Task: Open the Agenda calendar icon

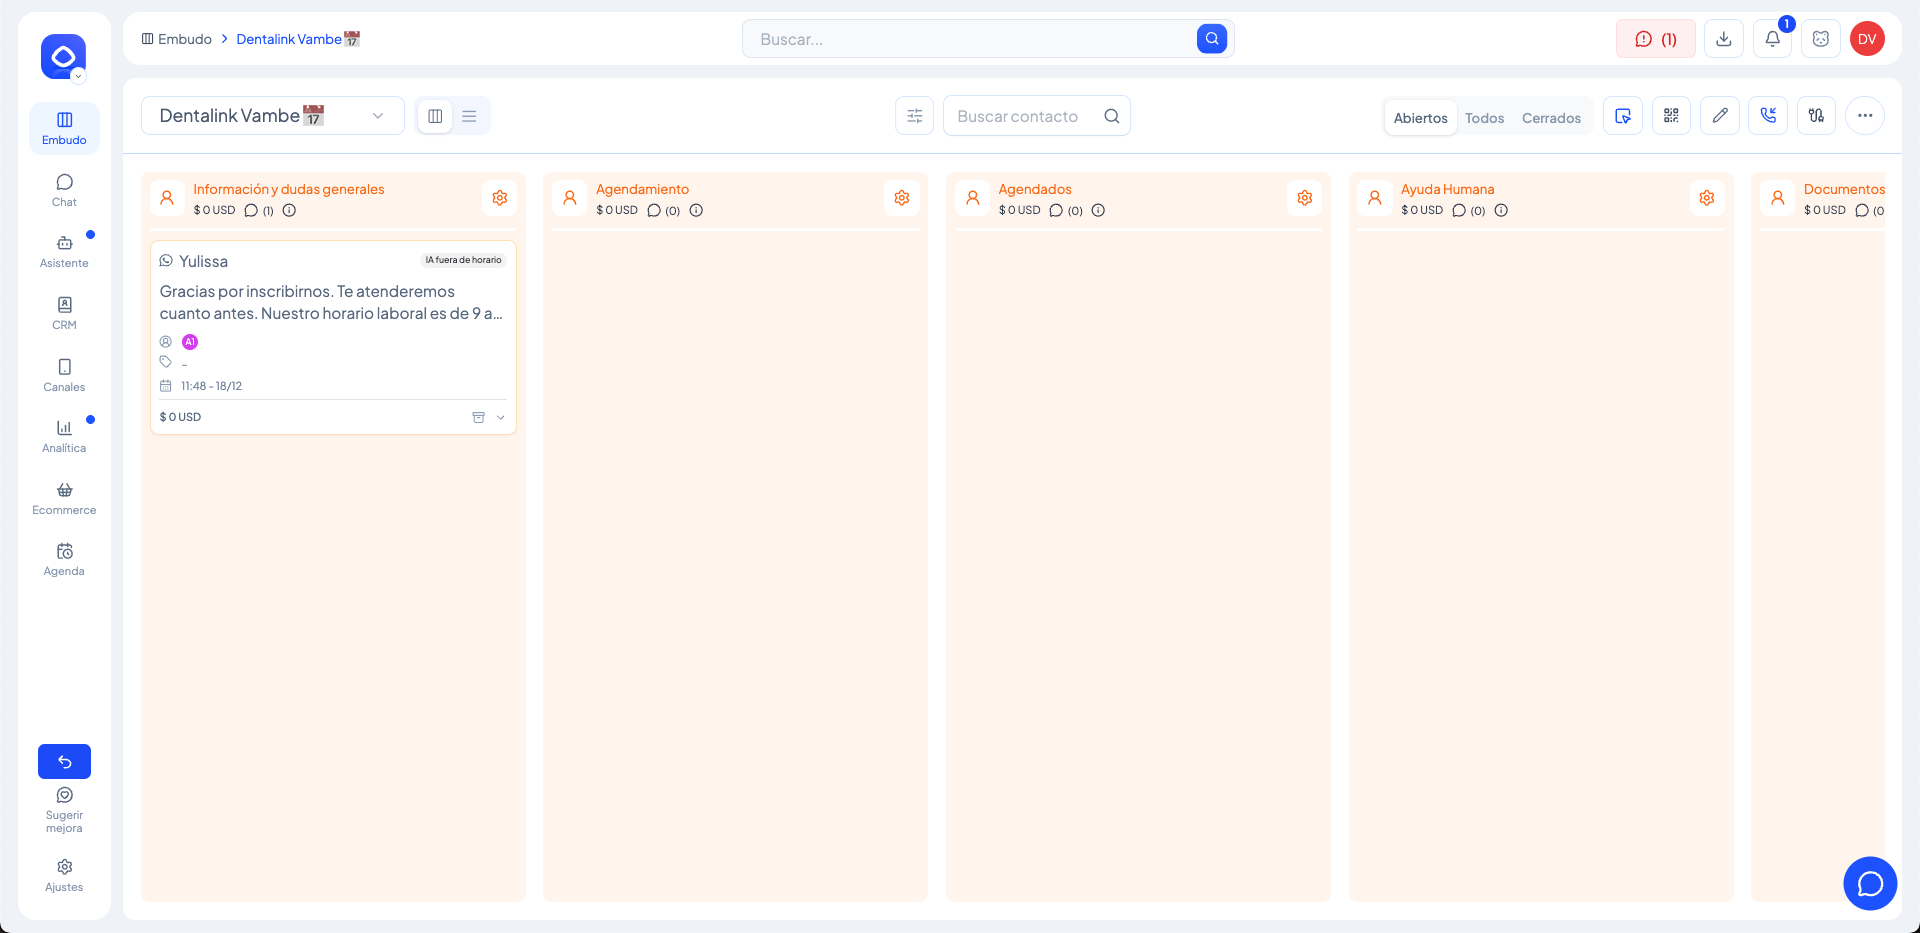Action: tap(64, 559)
